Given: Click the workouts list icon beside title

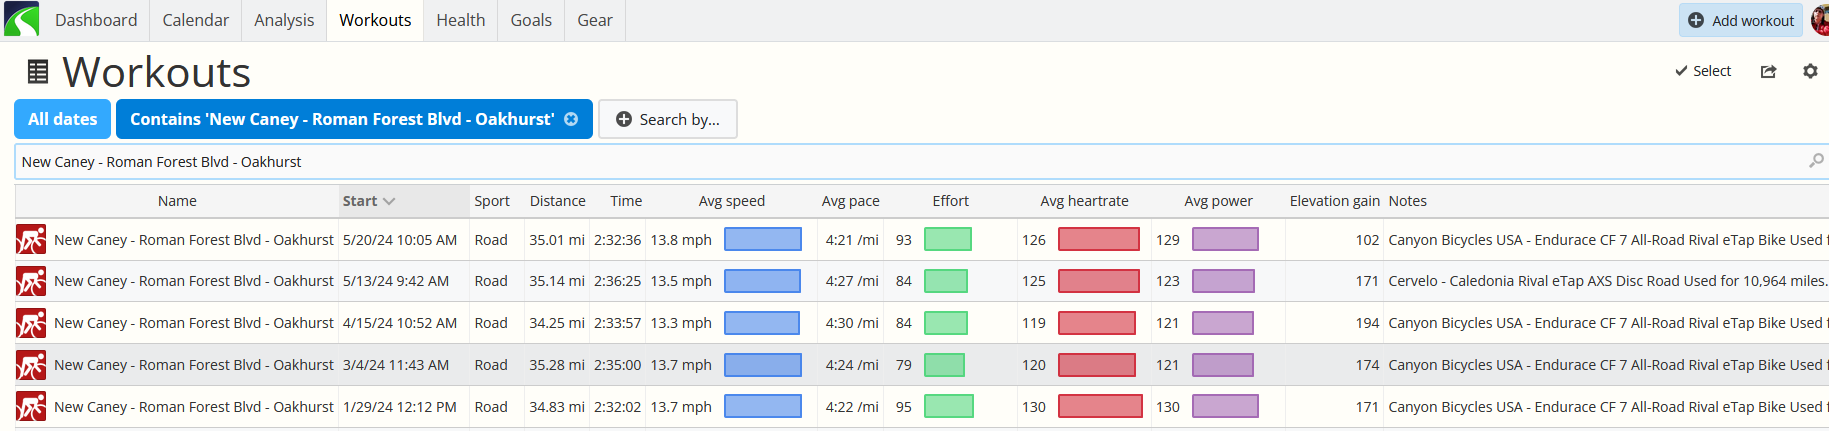Looking at the screenshot, I should pos(38,72).
